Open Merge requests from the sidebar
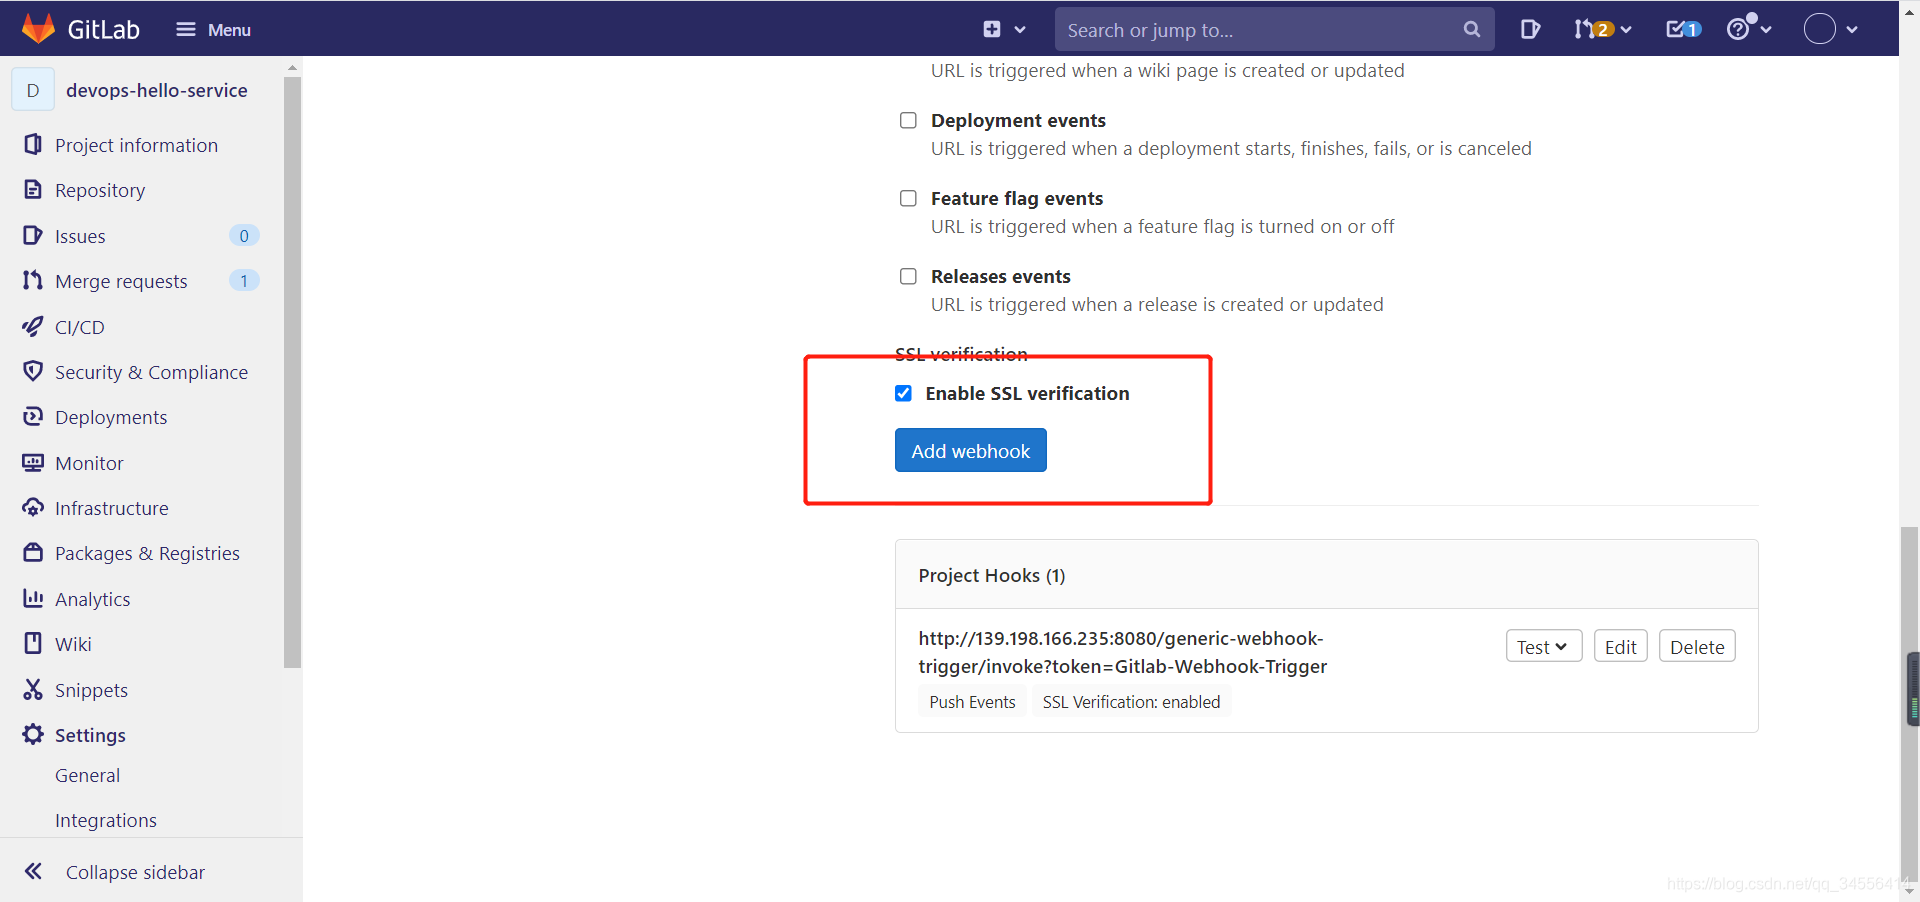The height and width of the screenshot is (902, 1920). coord(120,281)
